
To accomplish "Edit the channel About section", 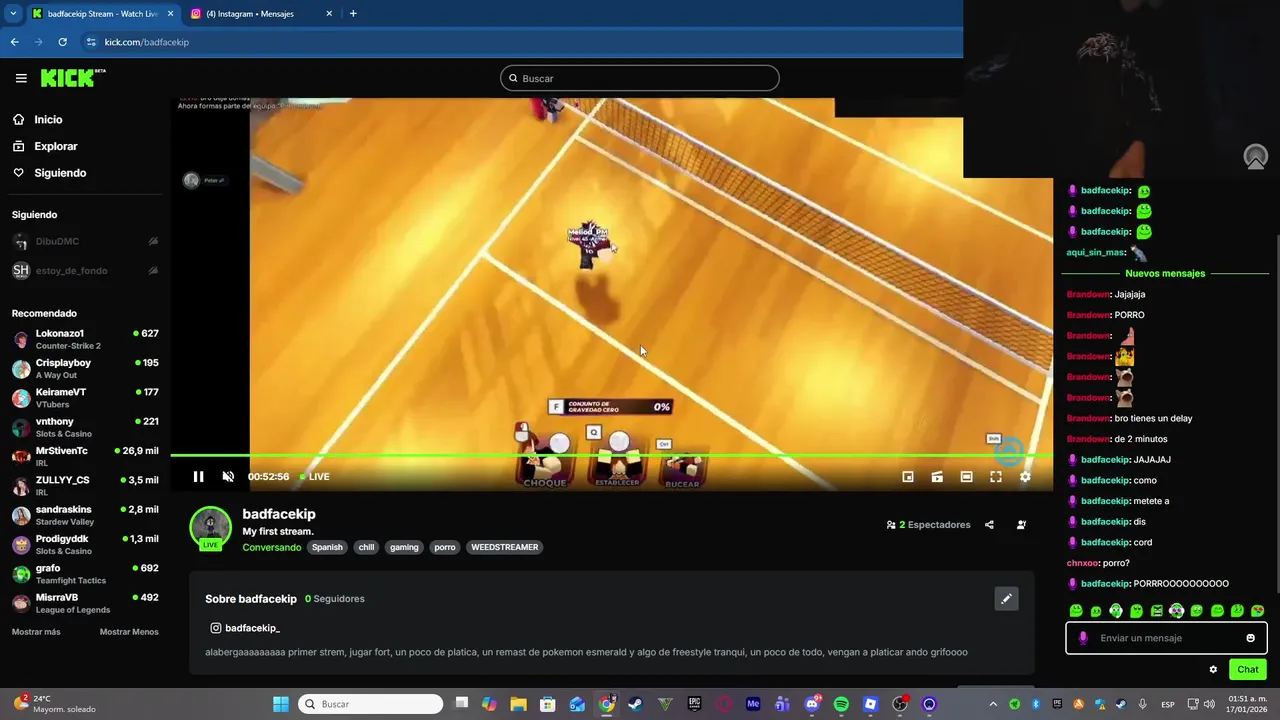I will click(1006, 598).
